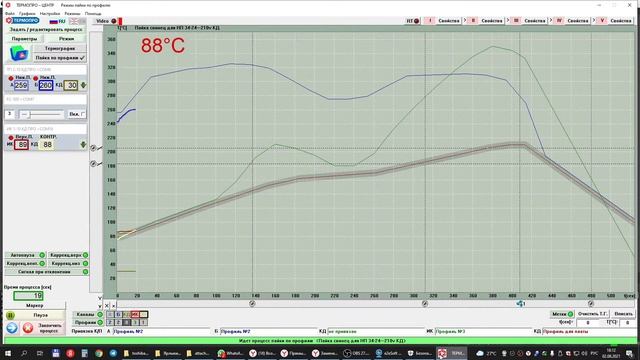Click green arrow next to КД 30
The height and width of the screenshot is (360, 640).
(x=83, y=85)
